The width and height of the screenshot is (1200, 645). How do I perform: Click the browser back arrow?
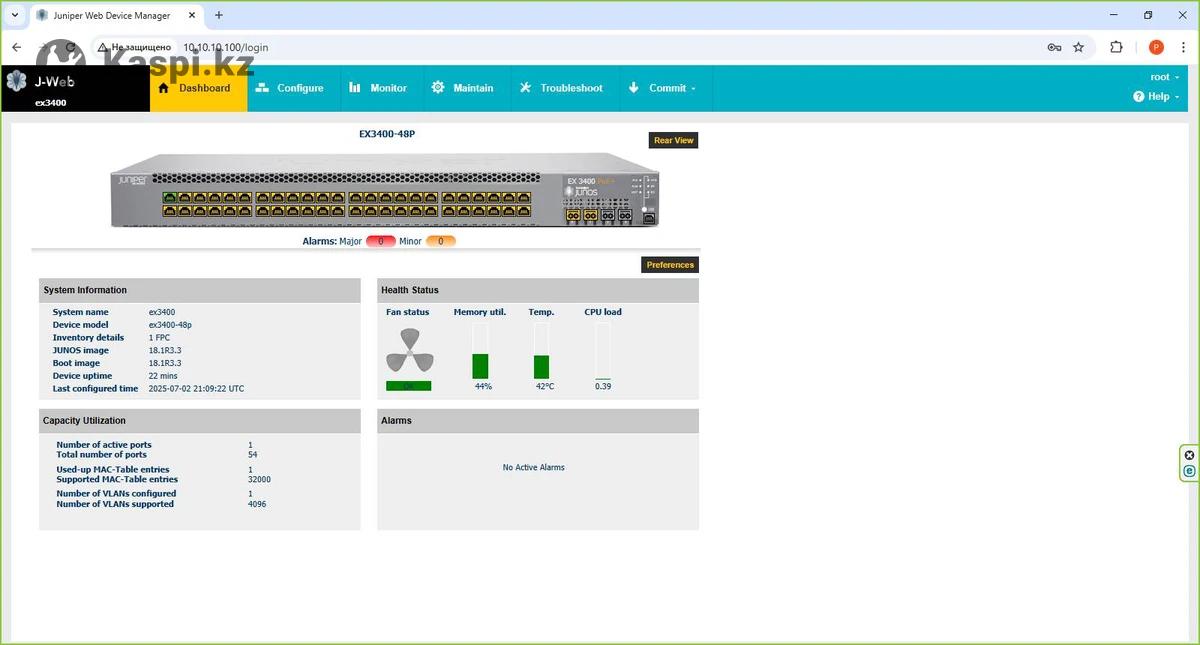[x=16, y=47]
